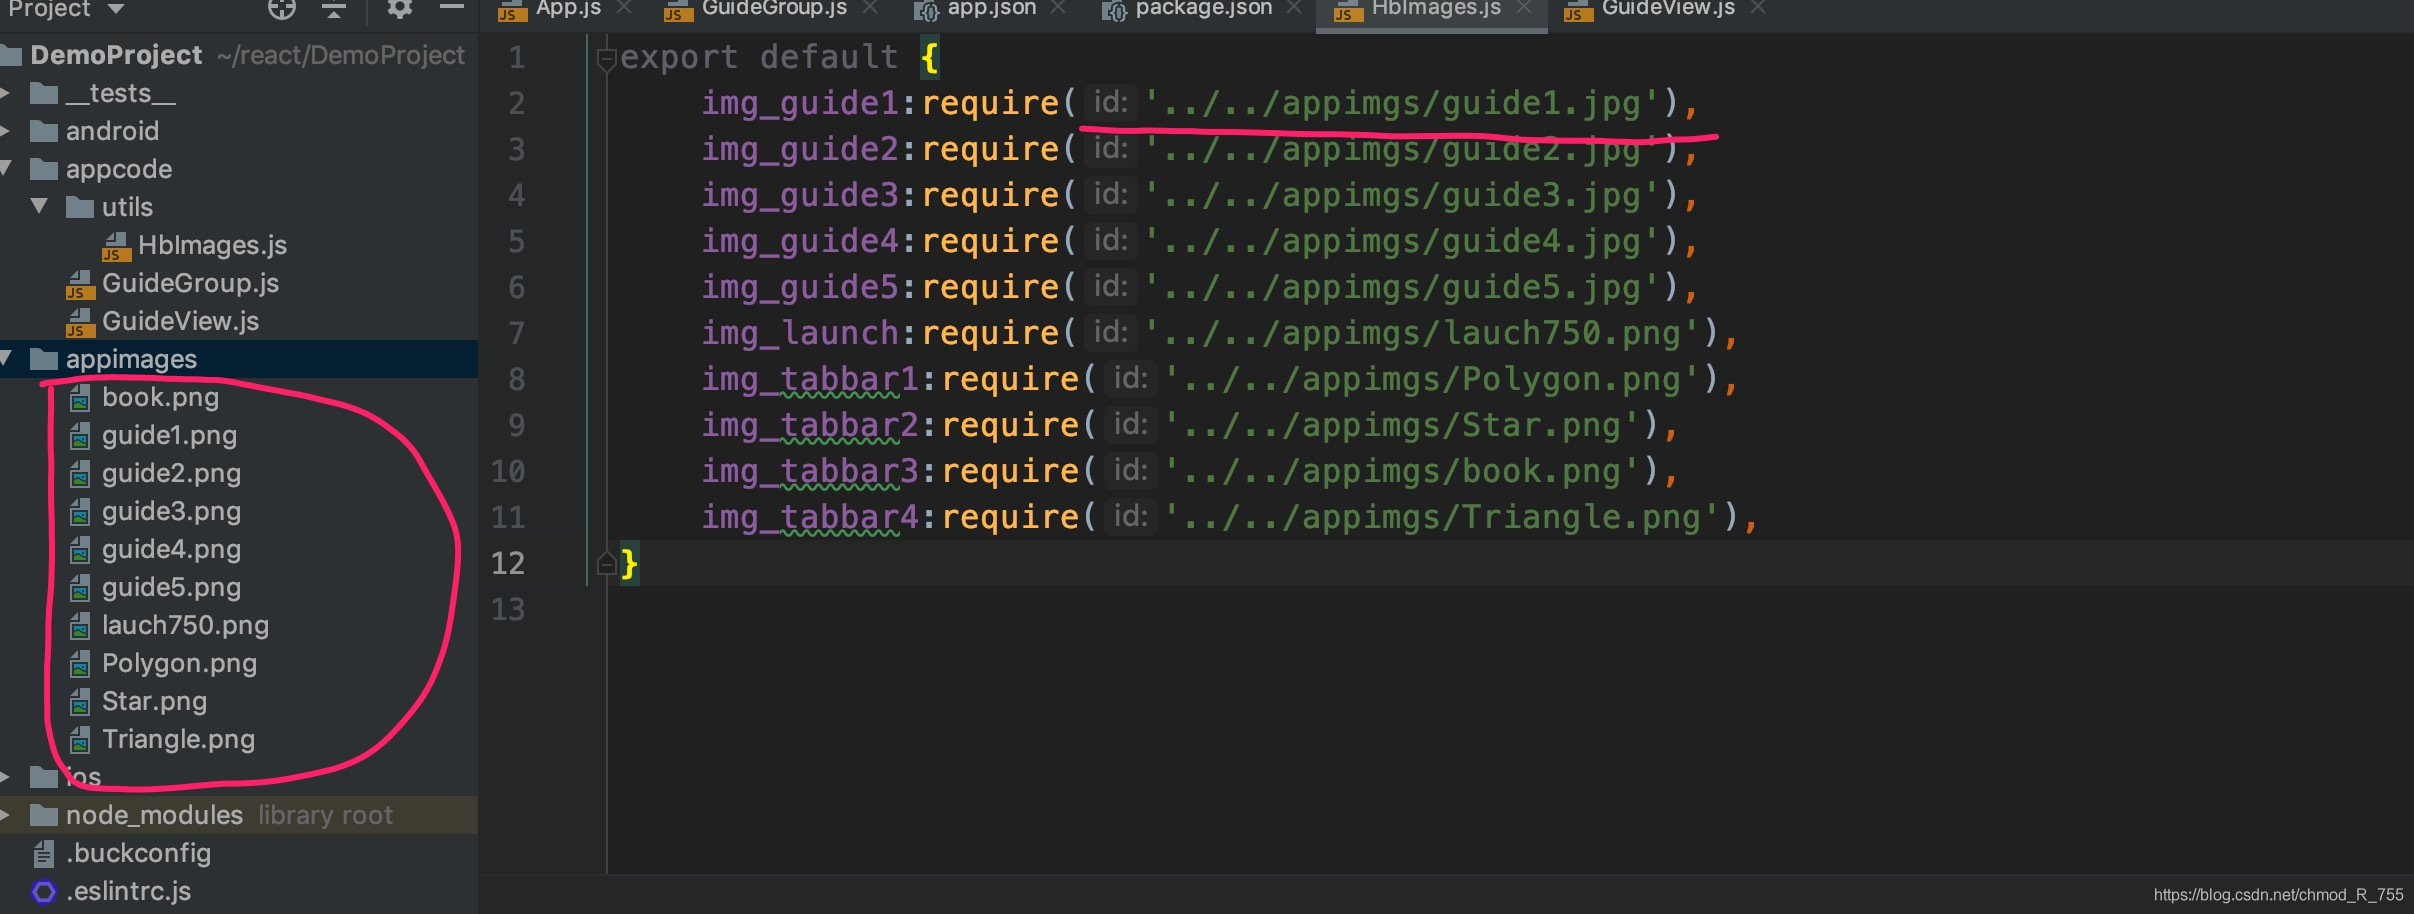Screen dimensions: 2414x914
Task: Click the locate-in-project crosshair icon
Action: coord(282,9)
